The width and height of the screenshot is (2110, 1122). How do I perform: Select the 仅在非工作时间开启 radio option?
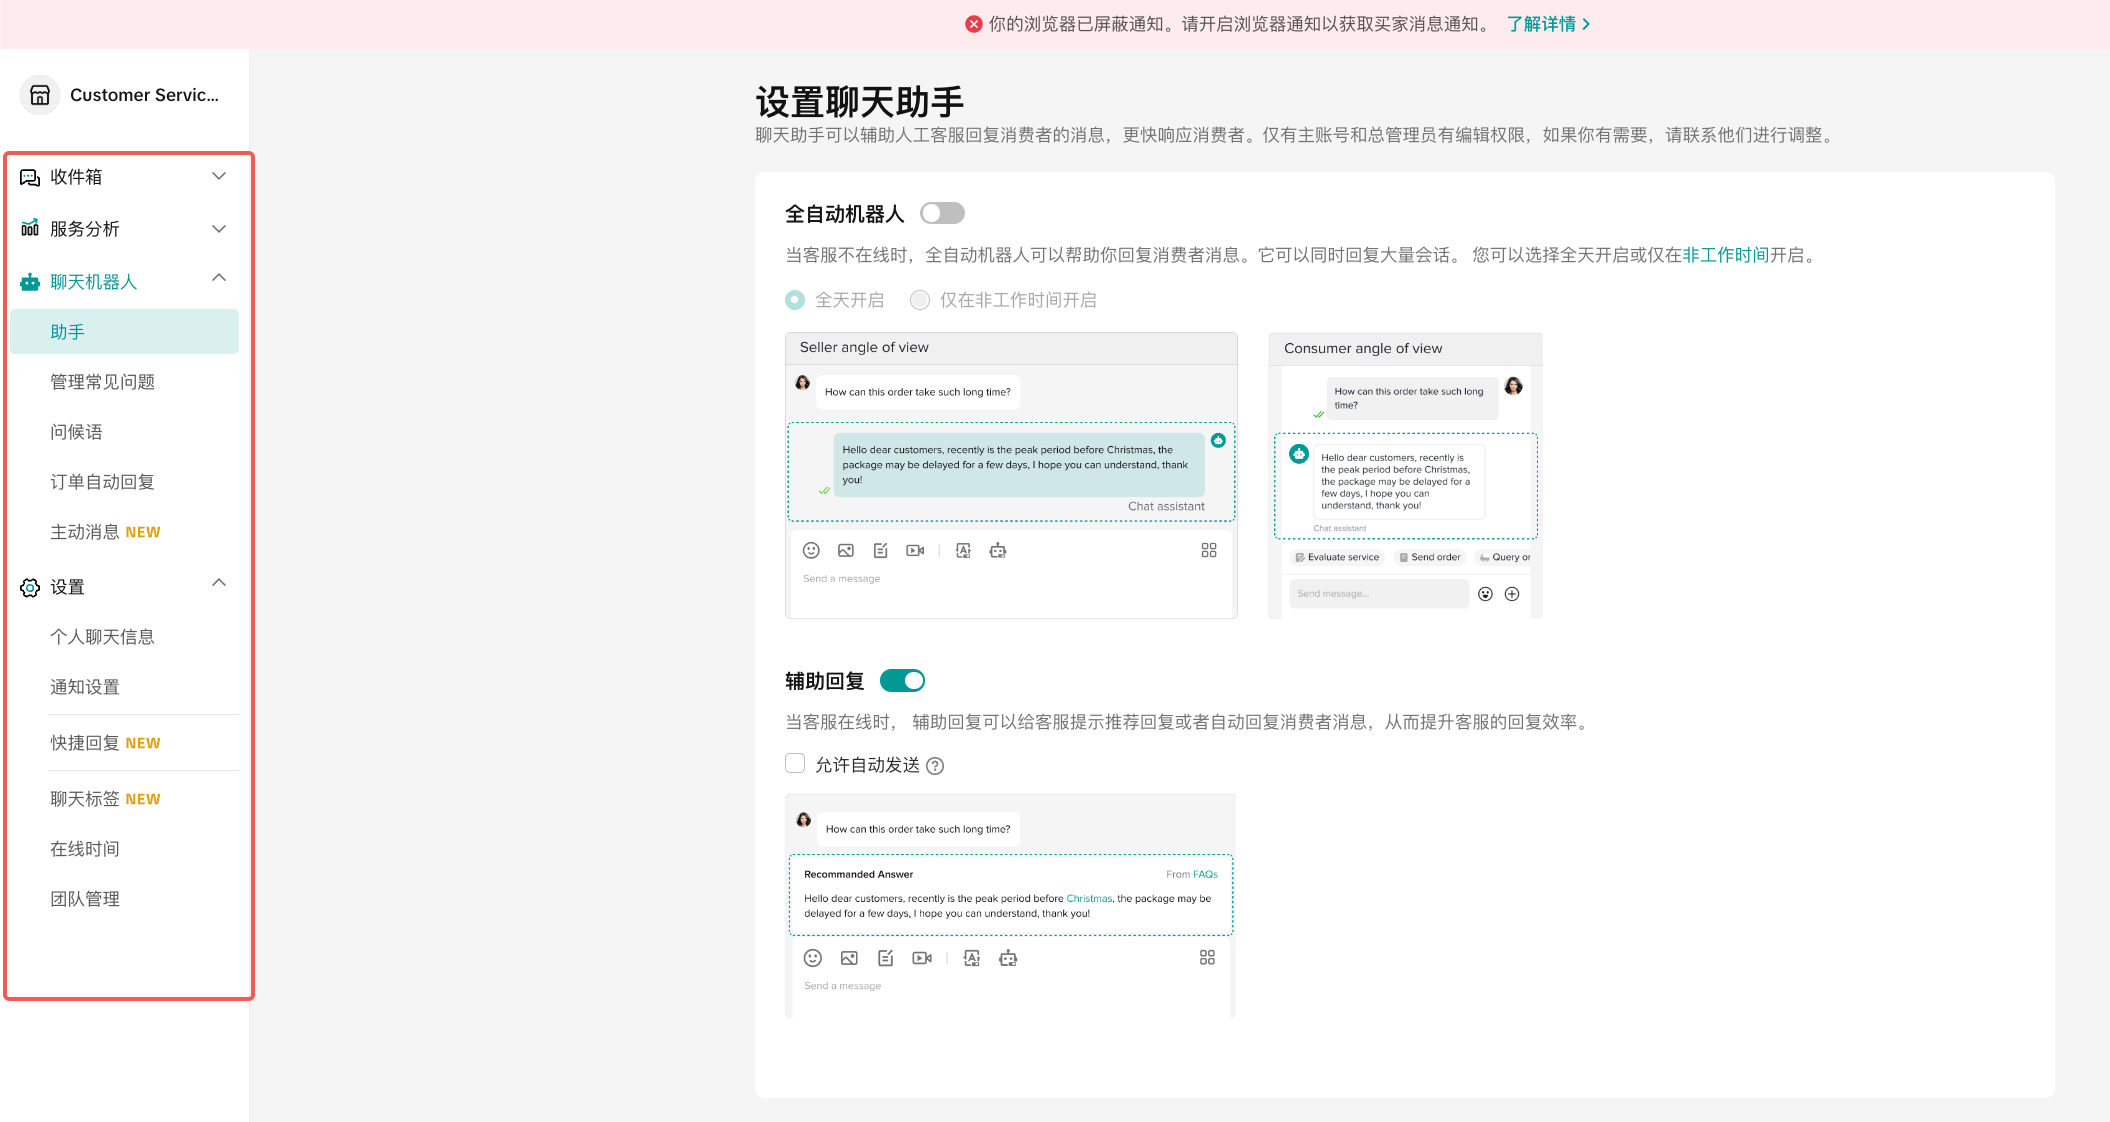(x=920, y=300)
